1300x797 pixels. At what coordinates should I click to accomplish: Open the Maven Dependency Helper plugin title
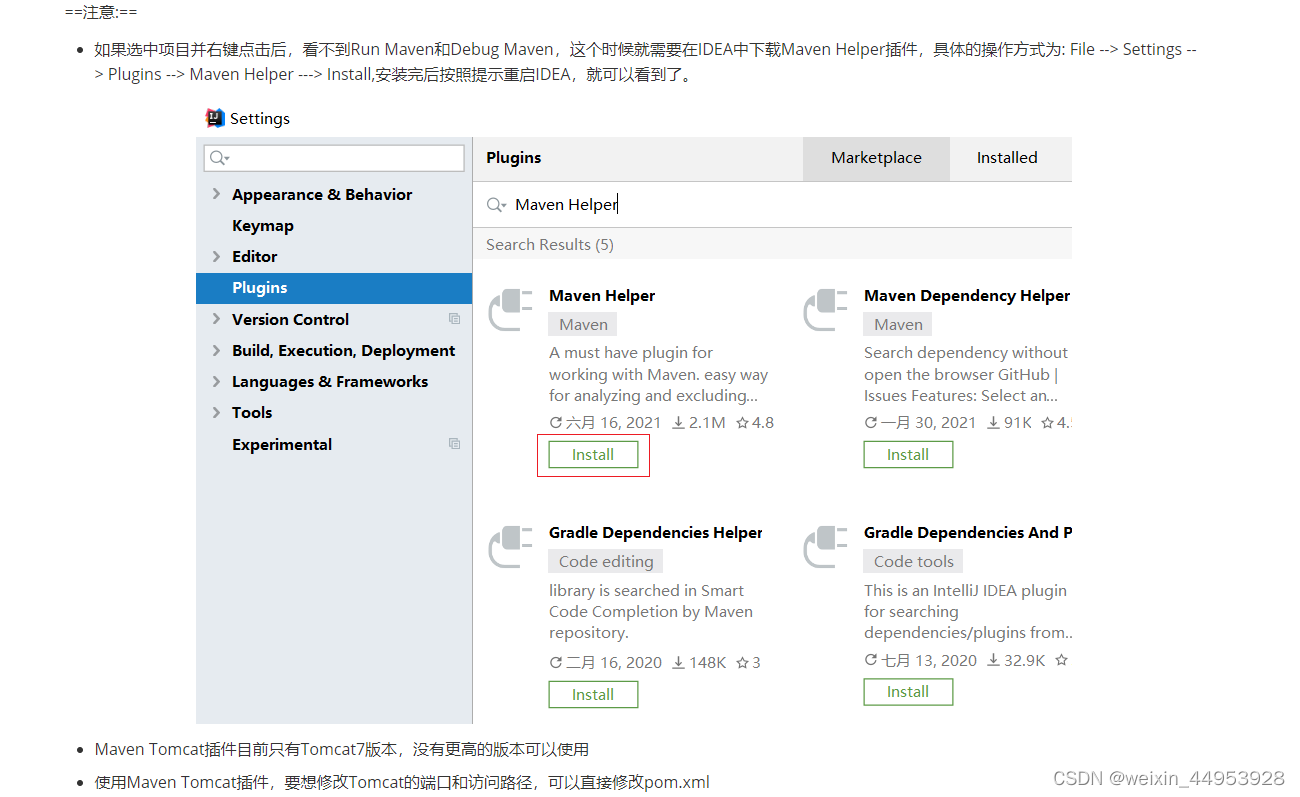click(x=967, y=296)
